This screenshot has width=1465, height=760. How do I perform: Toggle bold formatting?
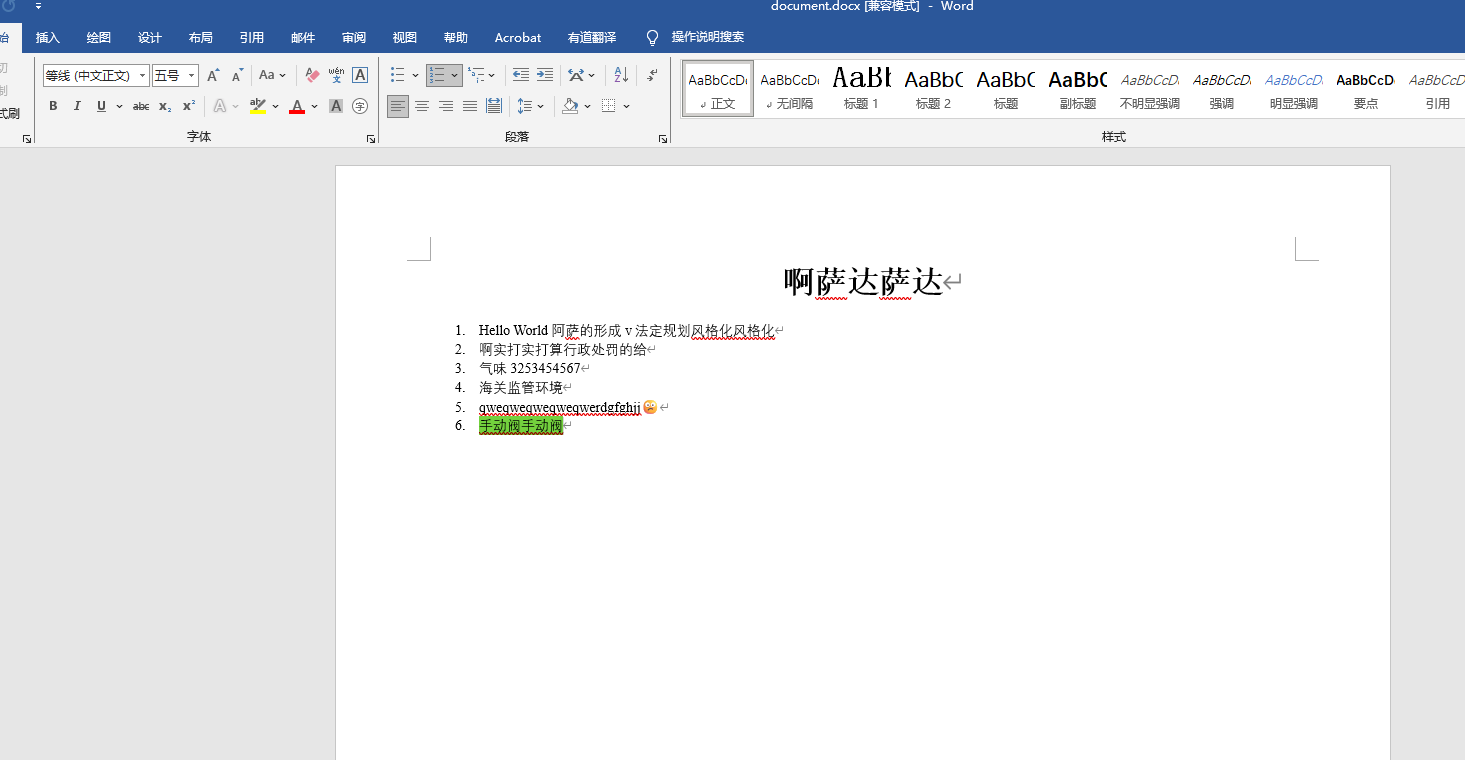pos(53,105)
